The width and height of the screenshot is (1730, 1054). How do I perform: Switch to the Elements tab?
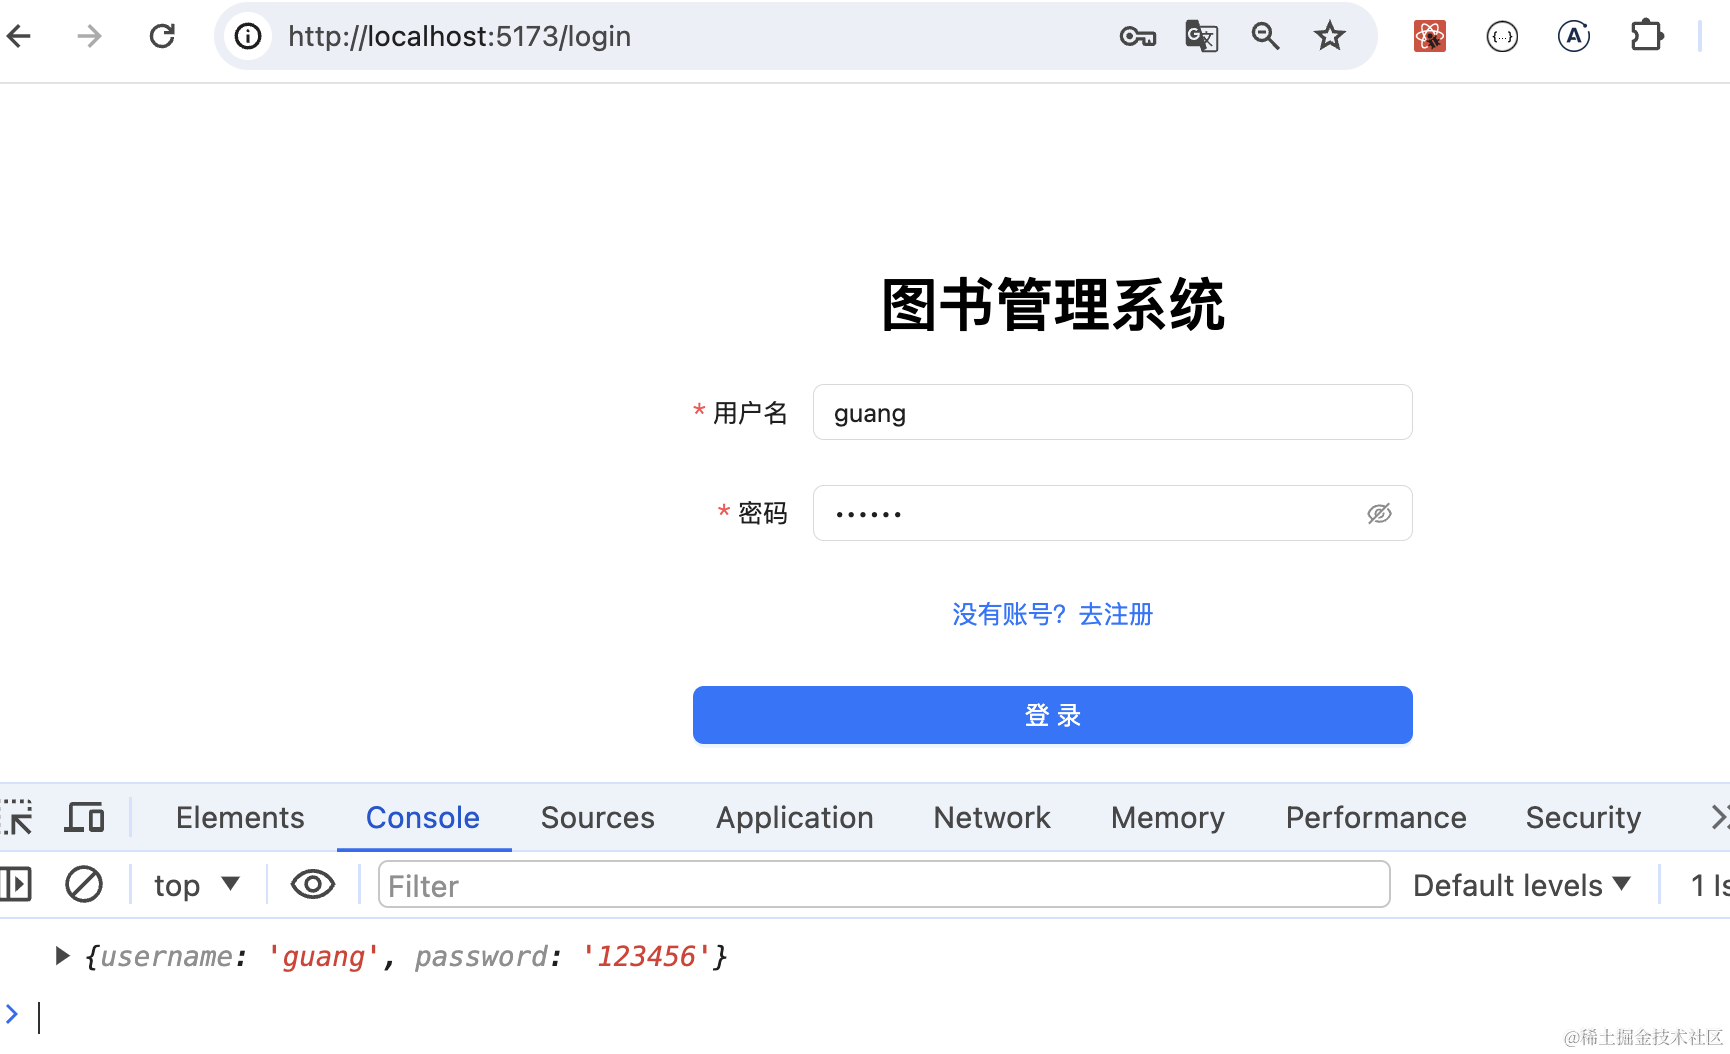pos(240,817)
